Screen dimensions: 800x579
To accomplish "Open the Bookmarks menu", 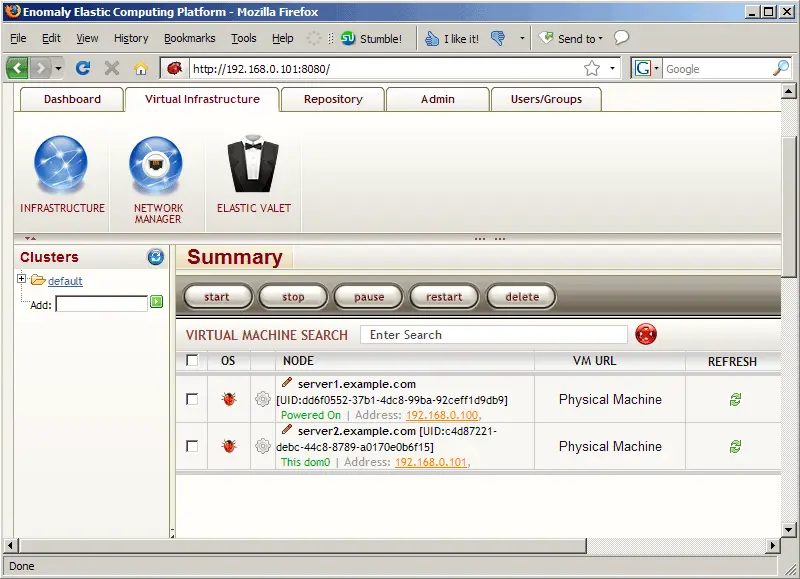I will (190, 38).
